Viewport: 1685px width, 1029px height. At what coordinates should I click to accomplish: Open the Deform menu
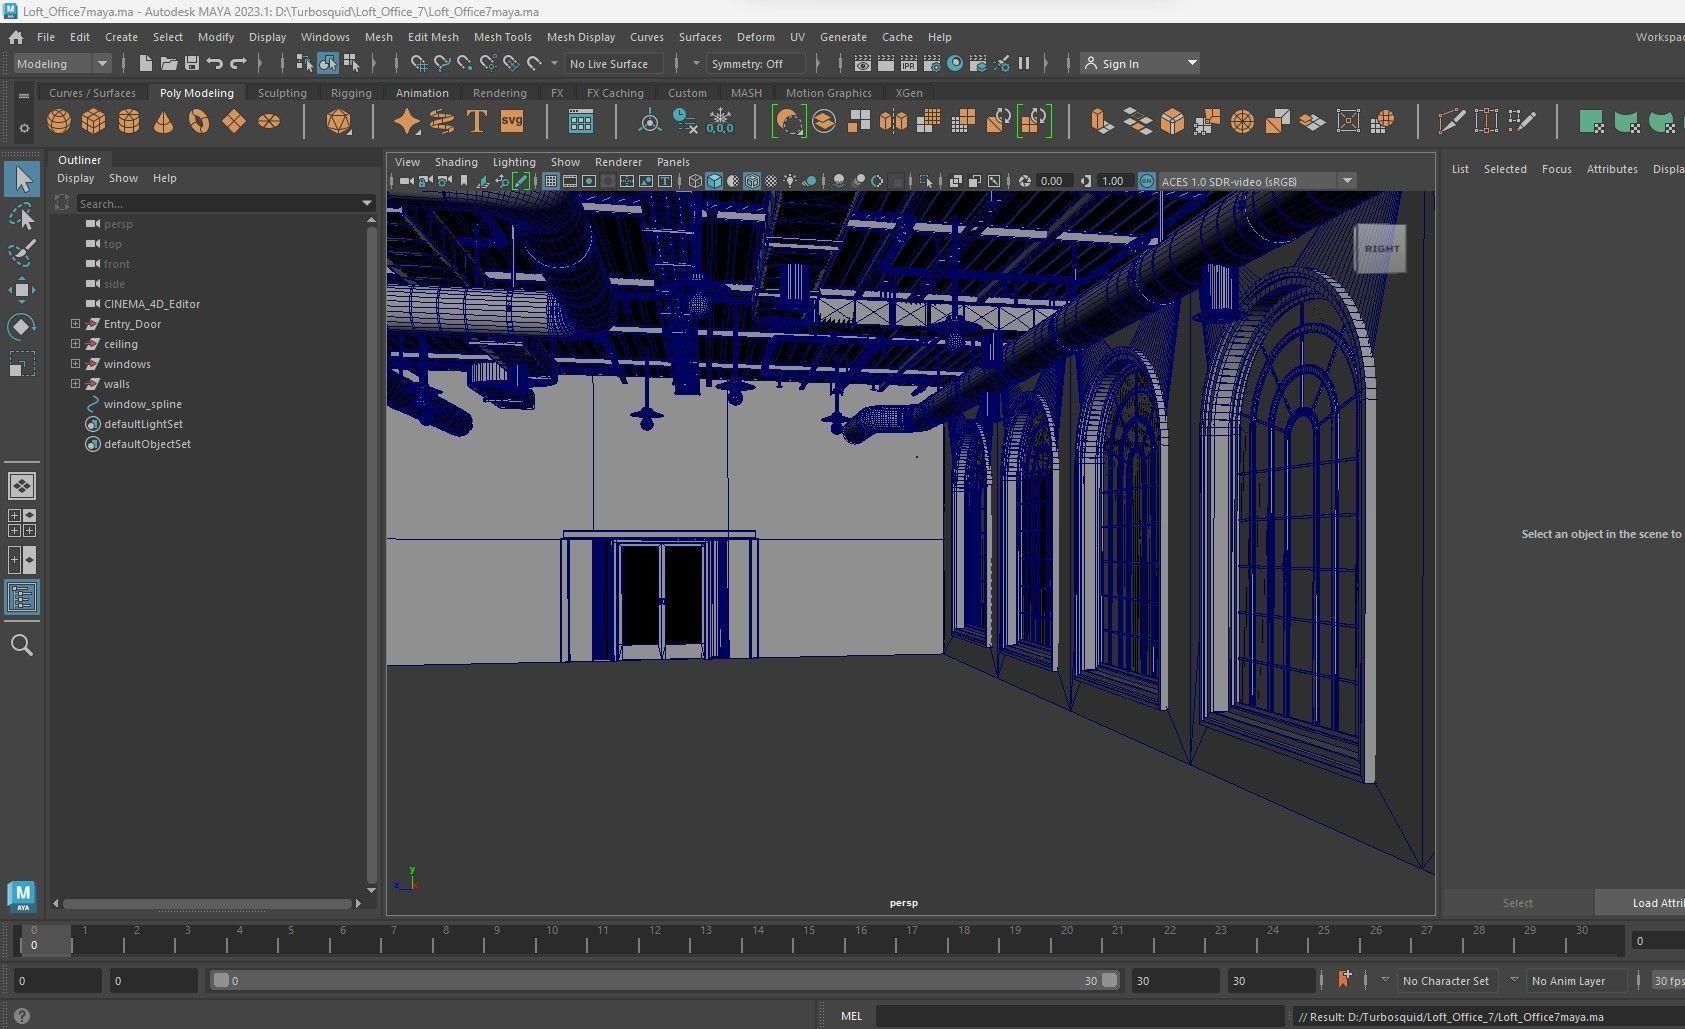[x=755, y=37]
